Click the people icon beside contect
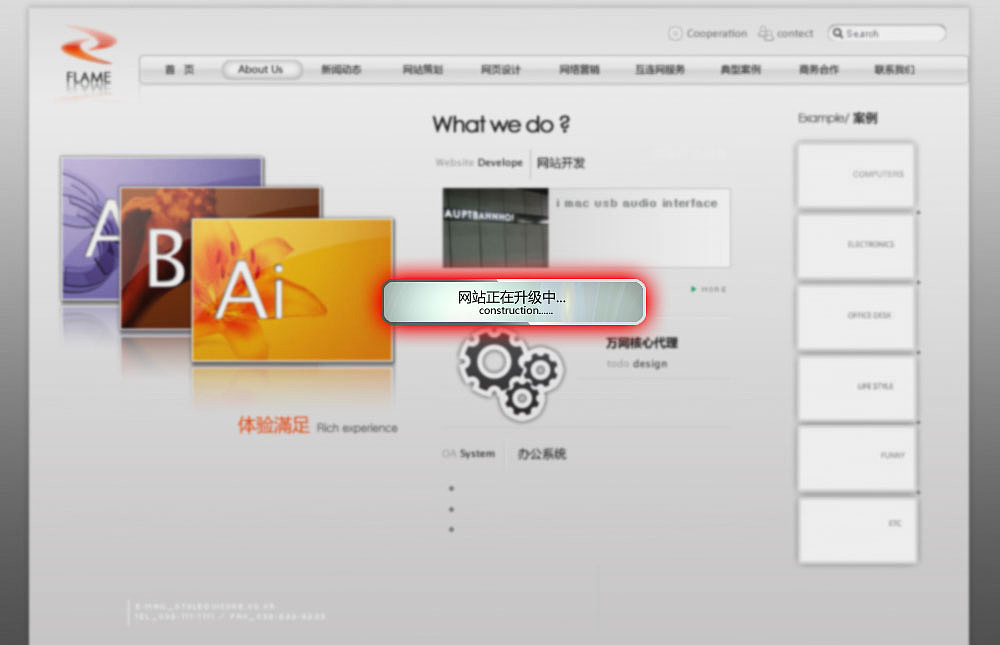The height and width of the screenshot is (645, 1000). click(x=765, y=33)
